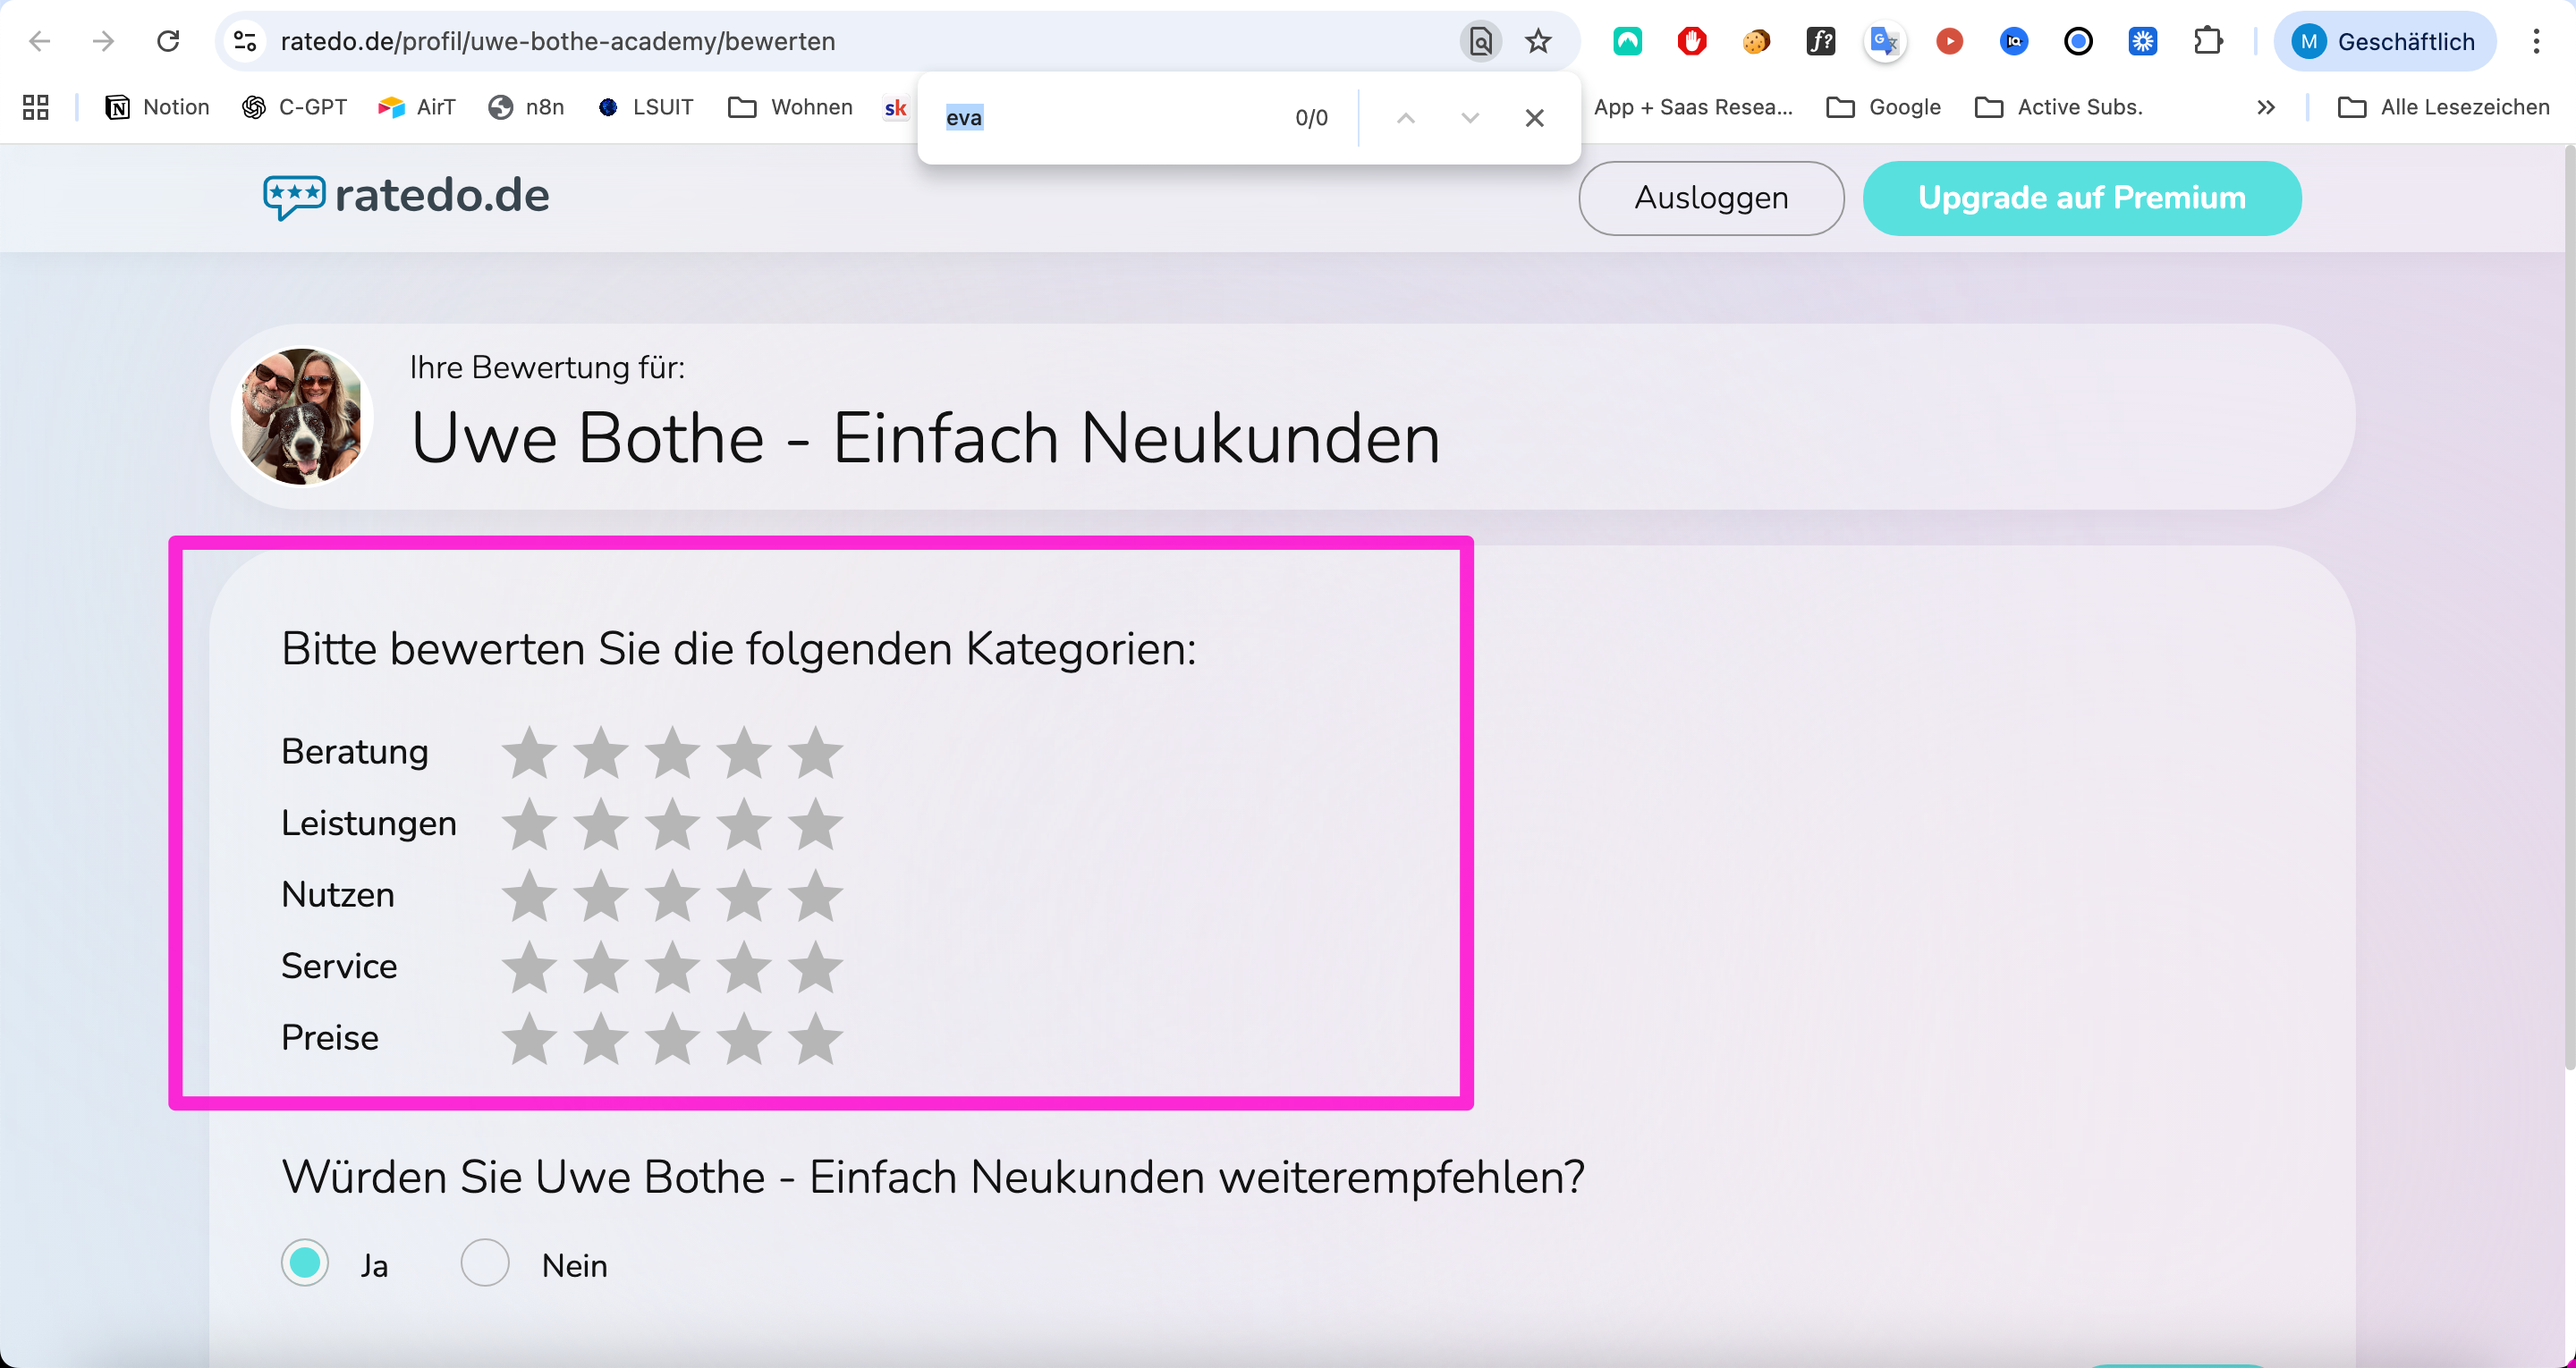The width and height of the screenshot is (2576, 1368).
Task: Open the black circle extension icon
Action: pos(2078,41)
